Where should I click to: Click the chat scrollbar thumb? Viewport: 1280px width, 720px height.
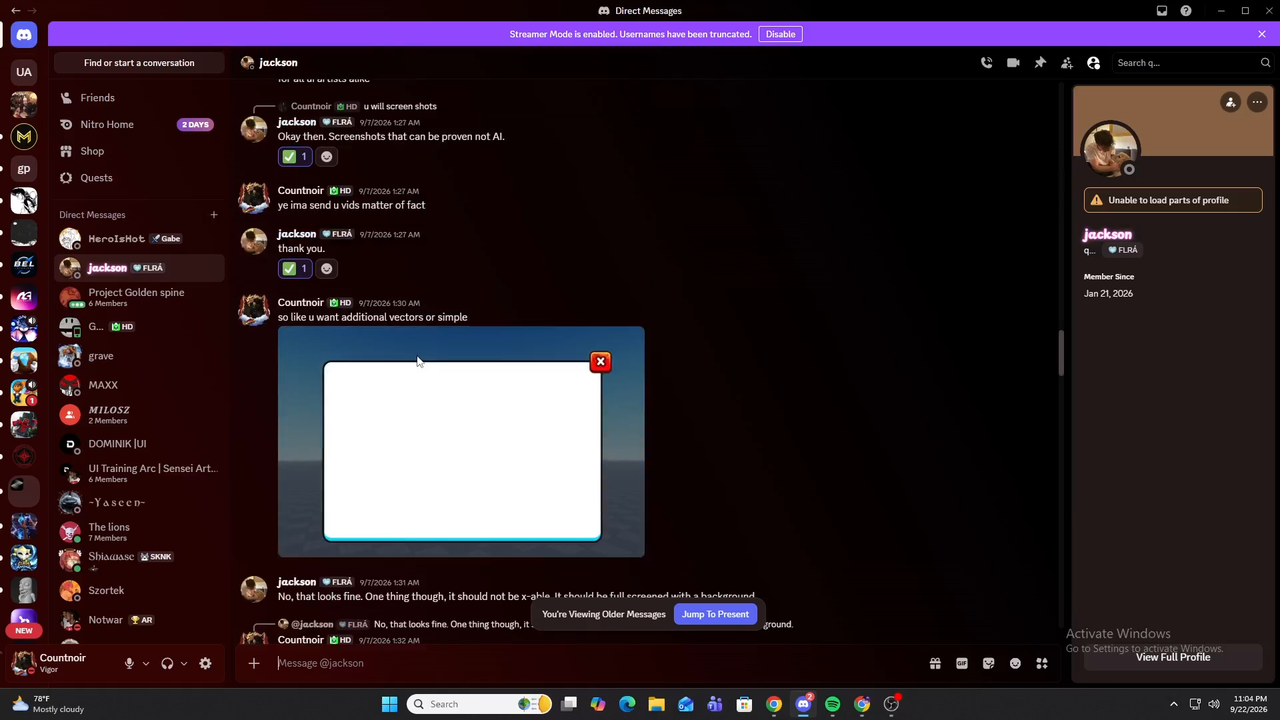click(x=1061, y=352)
